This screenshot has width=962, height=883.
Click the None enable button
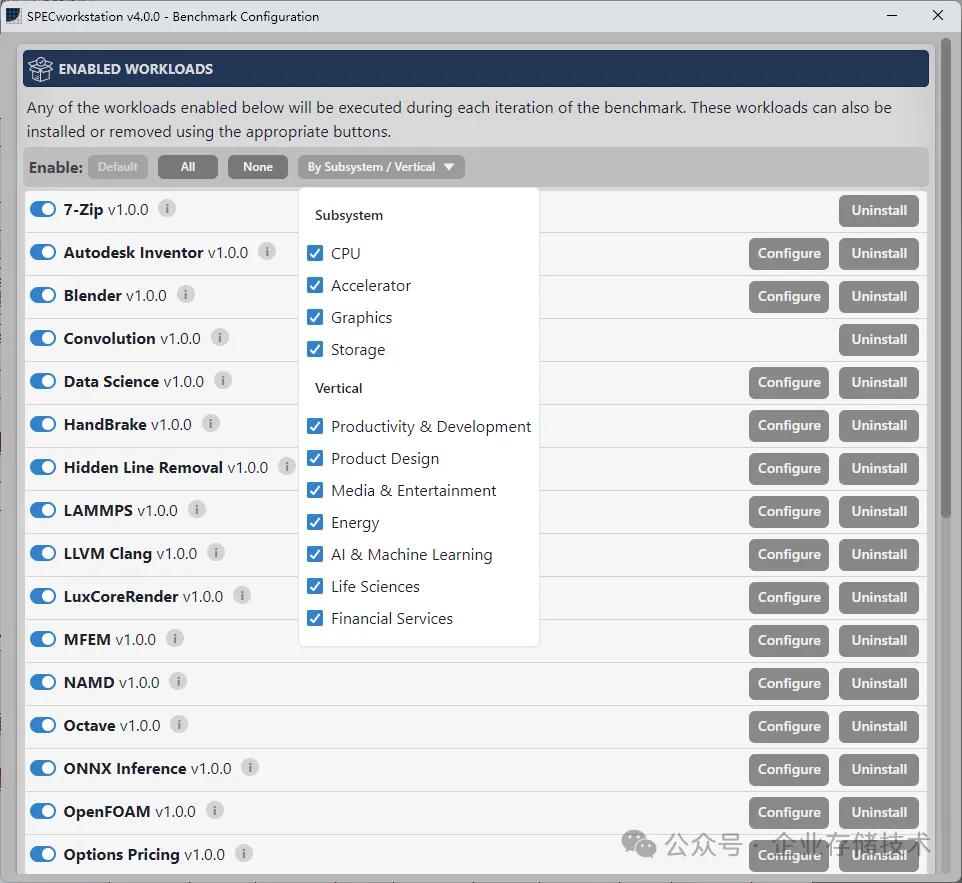tap(257, 167)
